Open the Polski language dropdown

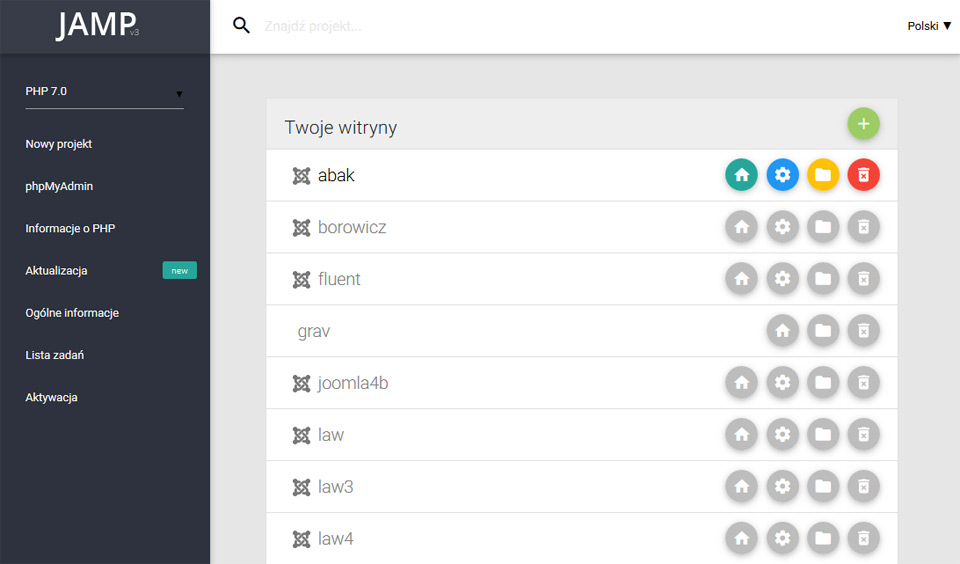coord(929,26)
